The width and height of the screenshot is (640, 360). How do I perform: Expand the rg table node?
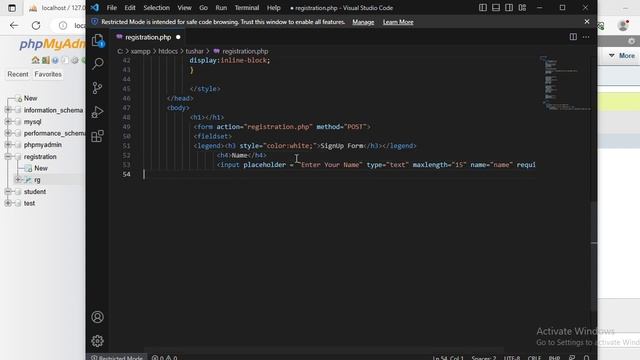(x=18, y=180)
